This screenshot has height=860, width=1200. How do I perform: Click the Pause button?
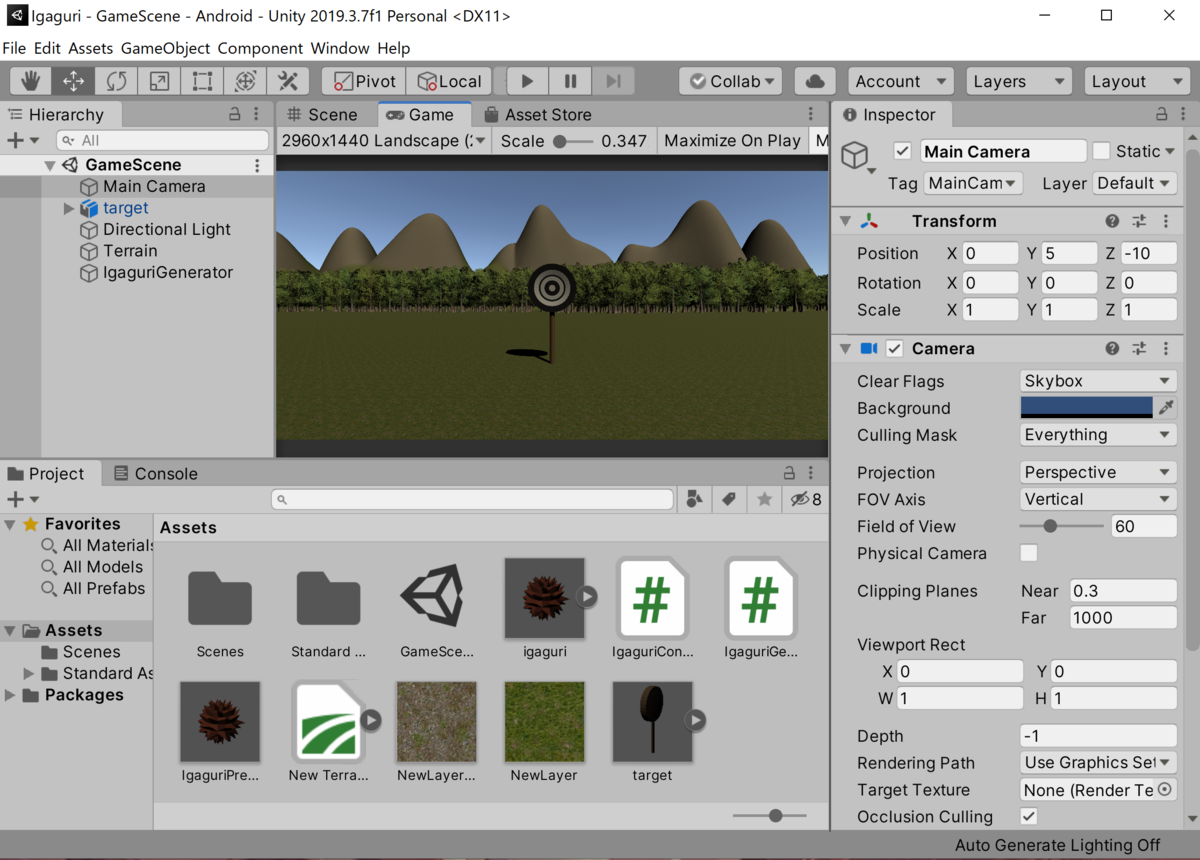pos(571,81)
